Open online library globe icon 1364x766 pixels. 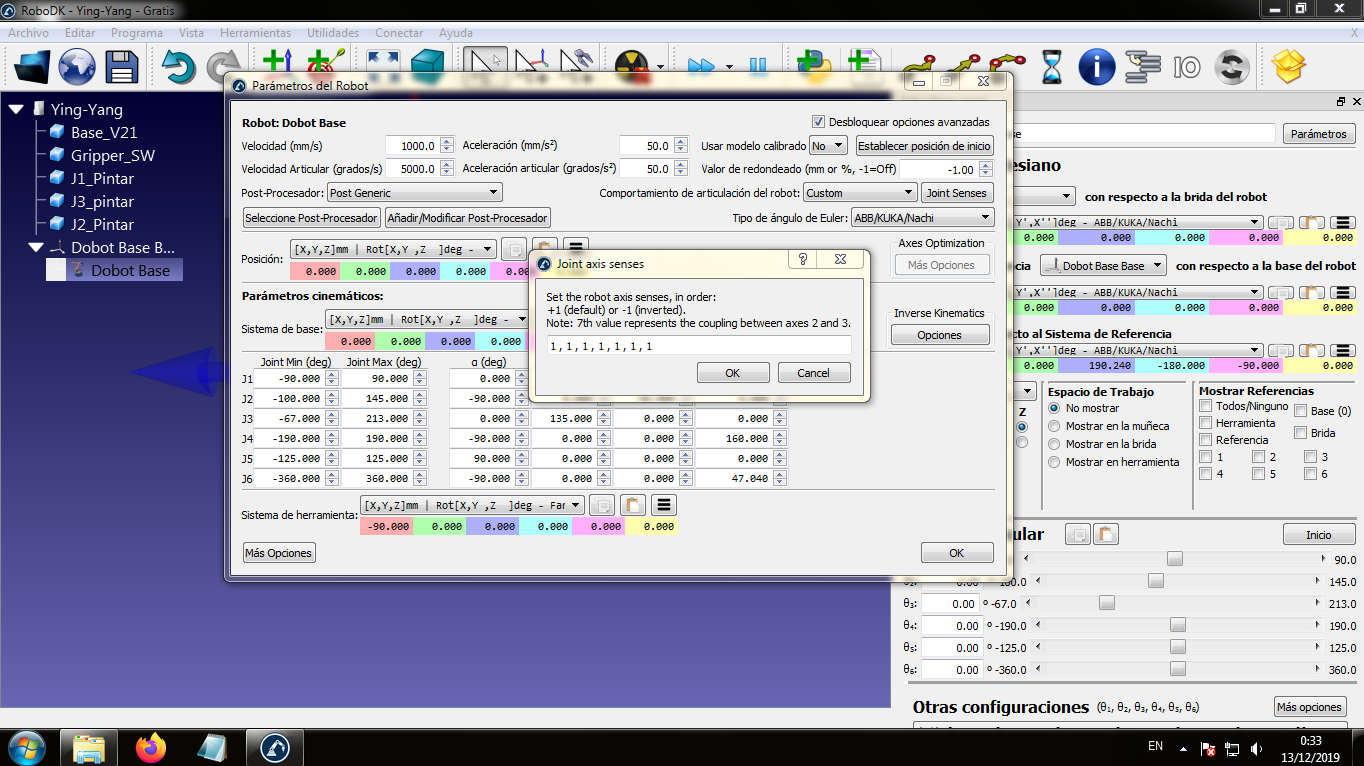pyautogui.click(x=77, y=68)
